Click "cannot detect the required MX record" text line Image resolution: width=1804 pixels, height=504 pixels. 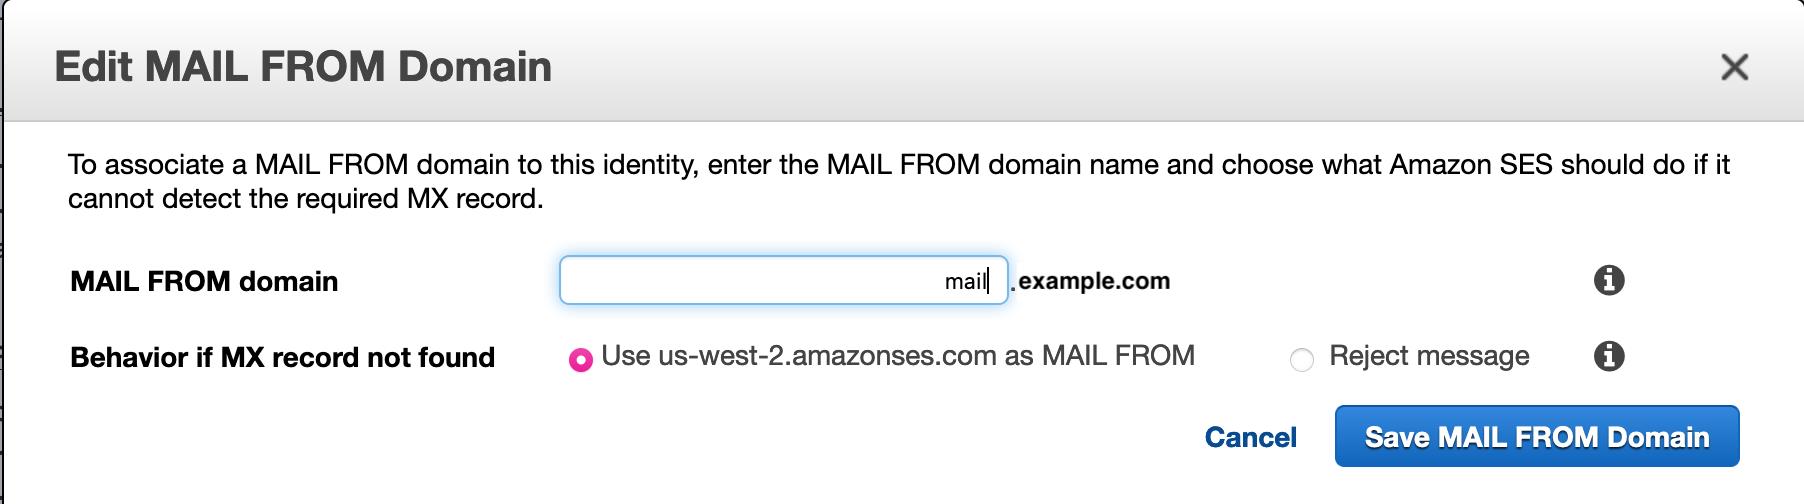305,199
